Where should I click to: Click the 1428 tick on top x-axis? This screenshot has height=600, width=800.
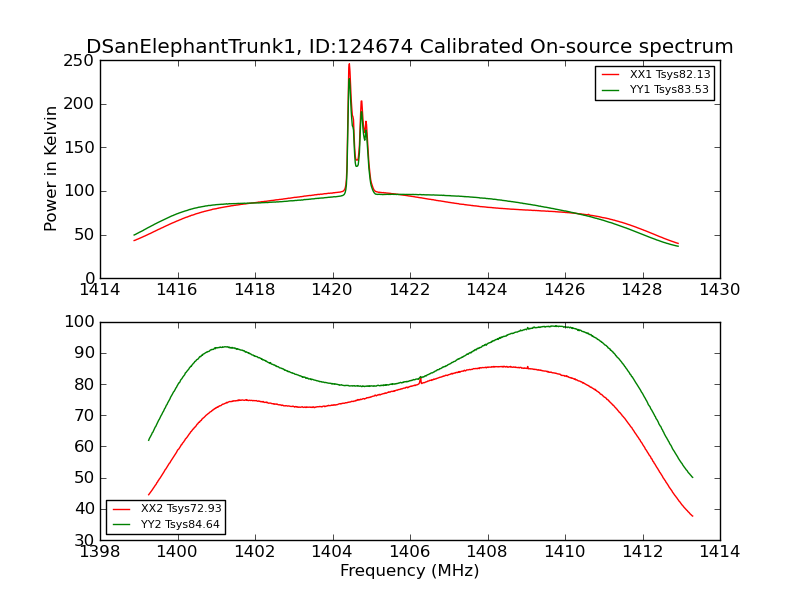[642, 290]
